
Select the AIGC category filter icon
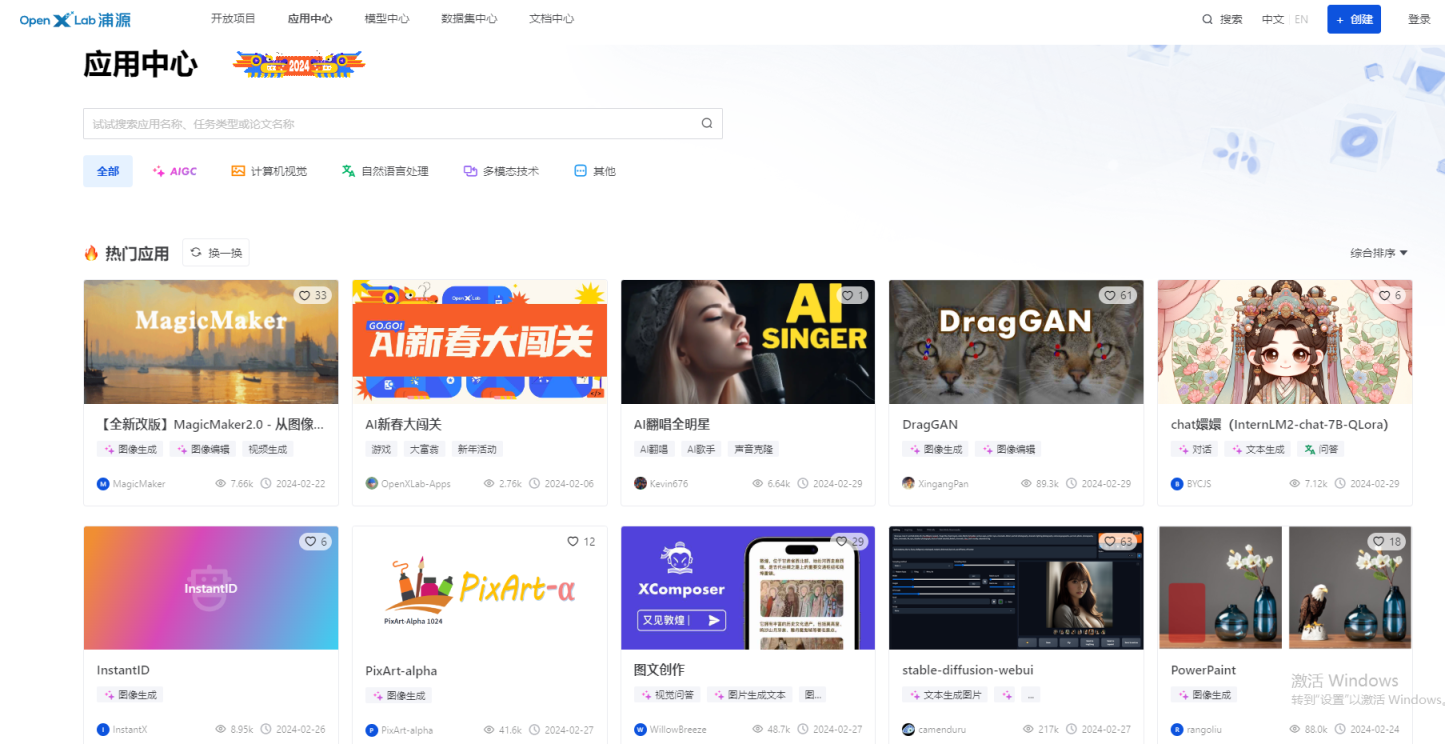tap(159, 170)
